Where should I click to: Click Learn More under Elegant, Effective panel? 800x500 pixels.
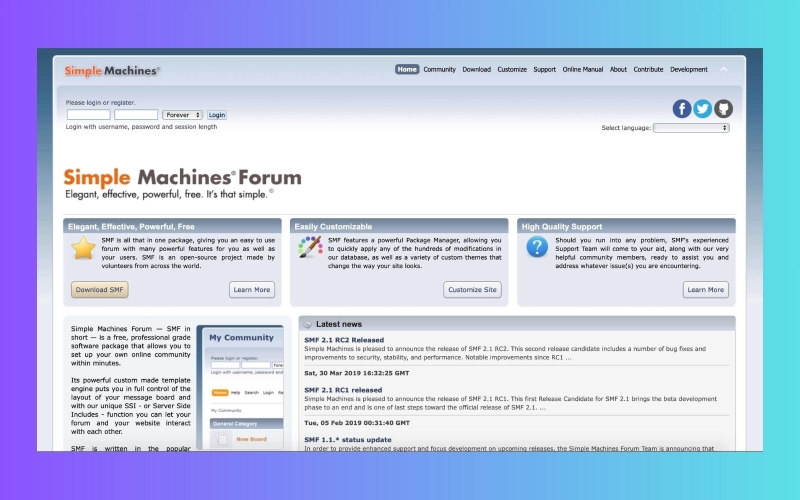pyautogui.click(x=252, y=289)
